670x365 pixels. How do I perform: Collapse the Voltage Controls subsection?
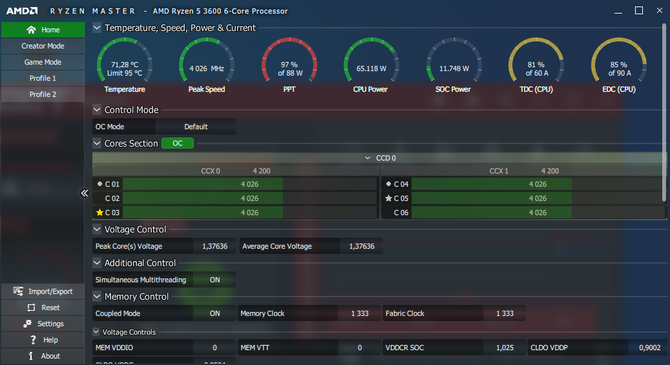pyautogui.click(x=96, y=332)
